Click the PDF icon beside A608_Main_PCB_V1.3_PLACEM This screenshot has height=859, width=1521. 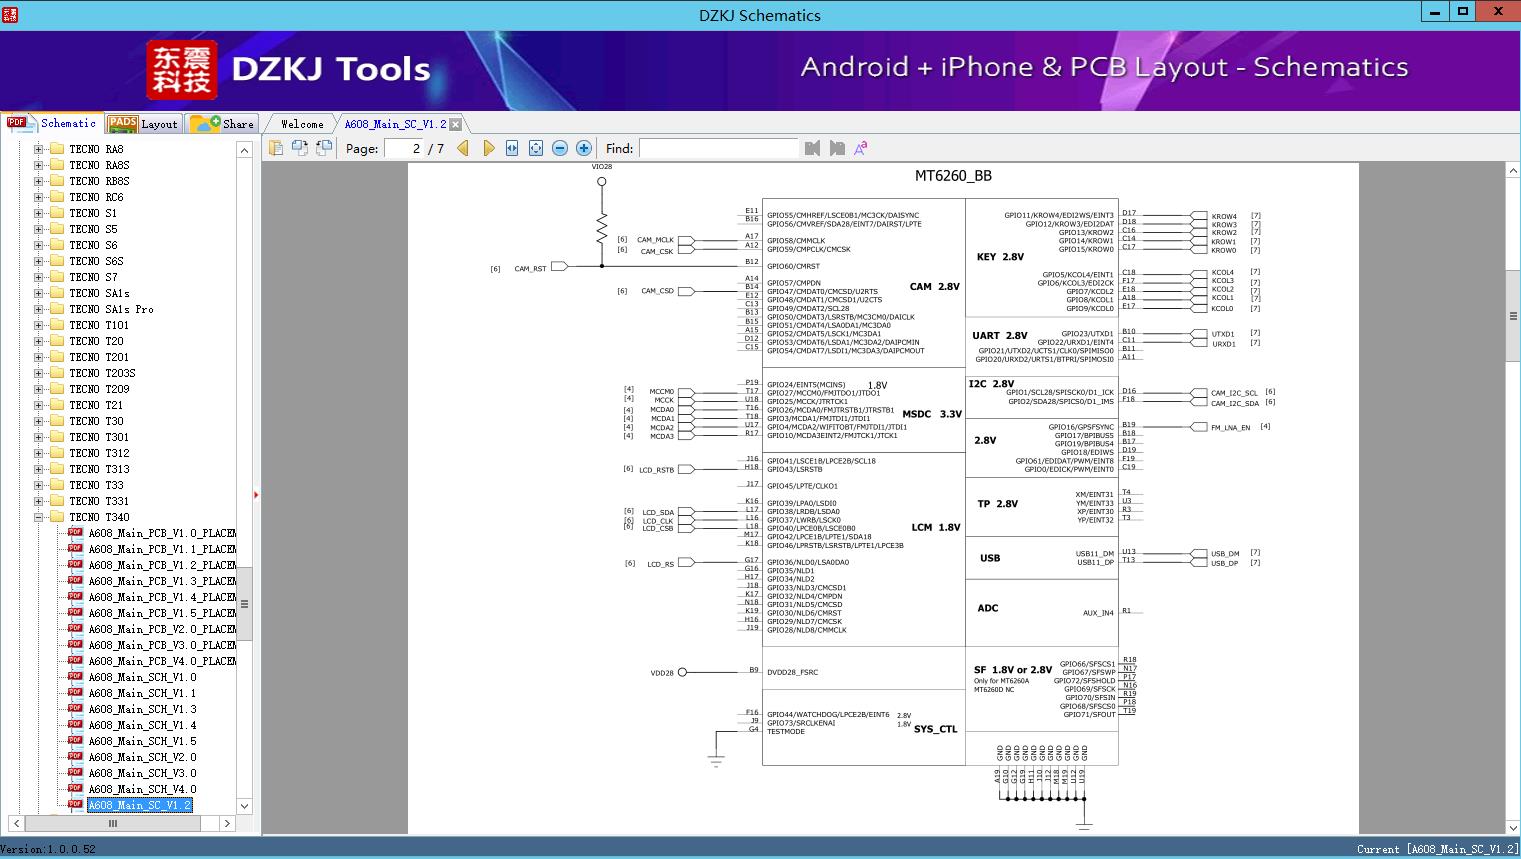(75, 581)
